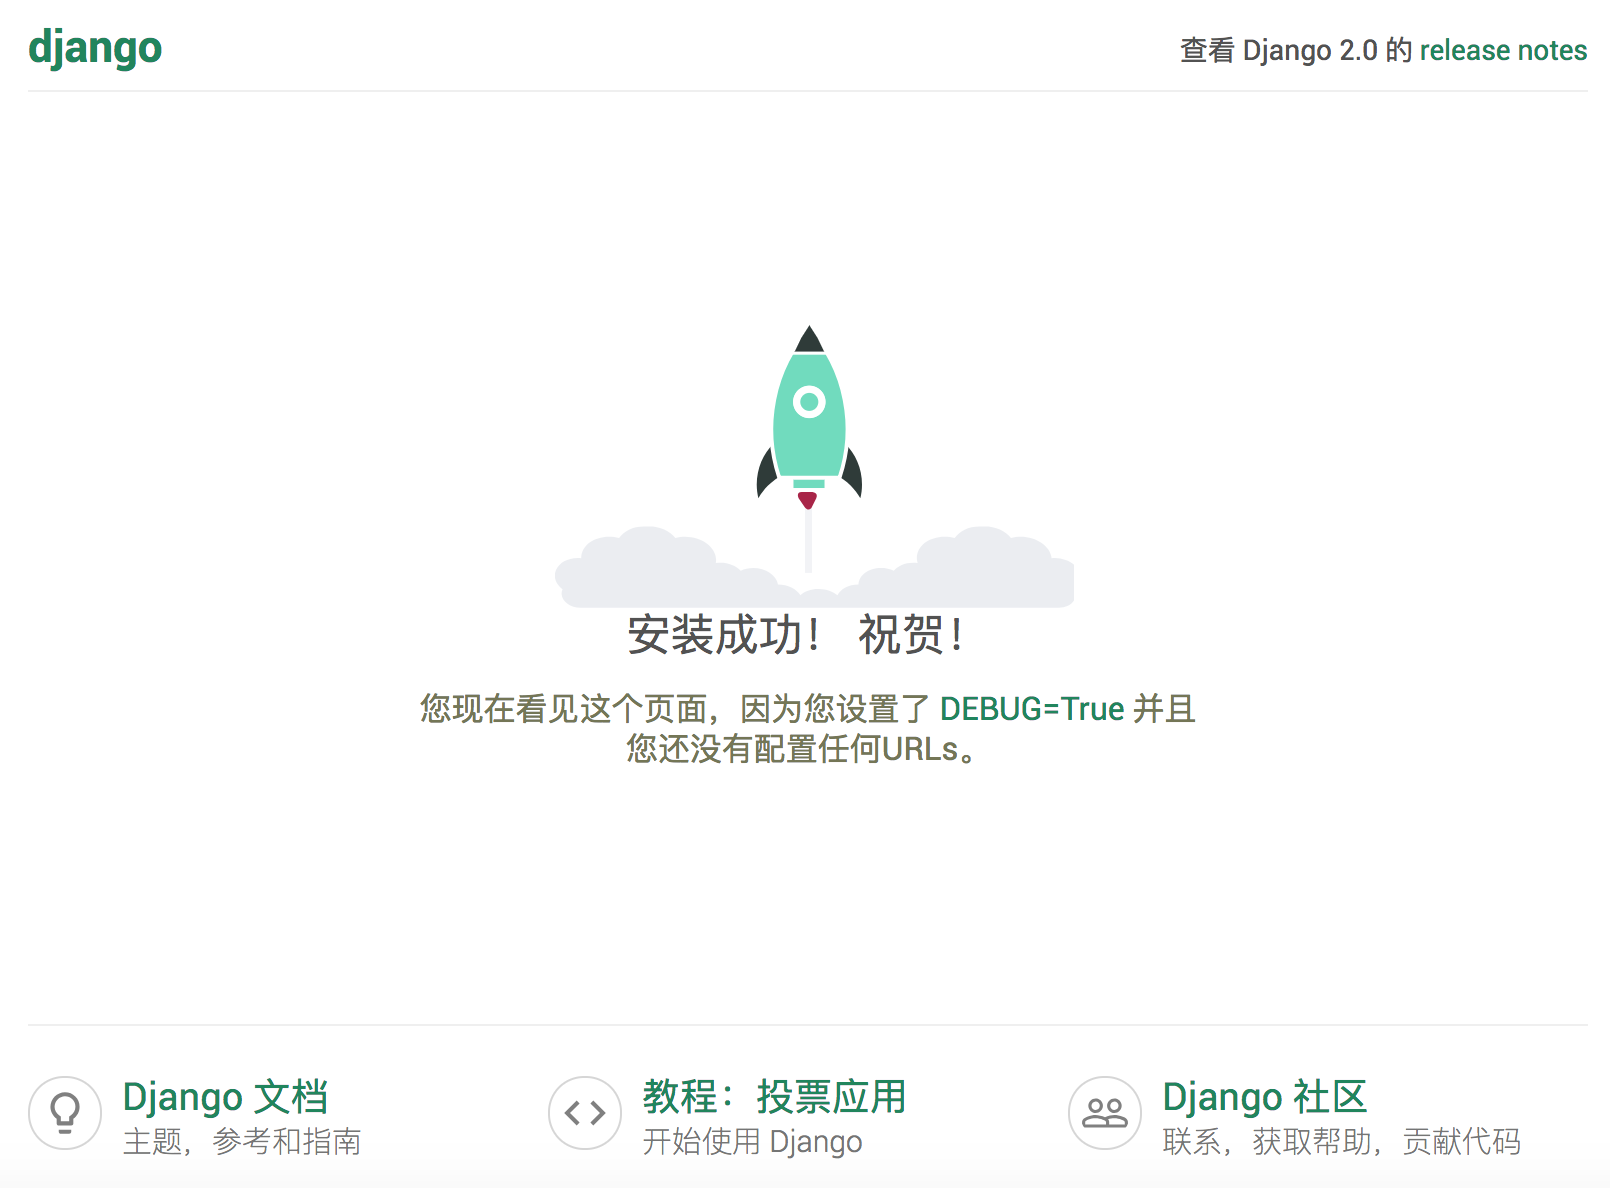Image resolution: width=1610 pixels, height=1188 pixels.
Task: Click the green rocket ship graphic
Action: (x=807, y=420)
